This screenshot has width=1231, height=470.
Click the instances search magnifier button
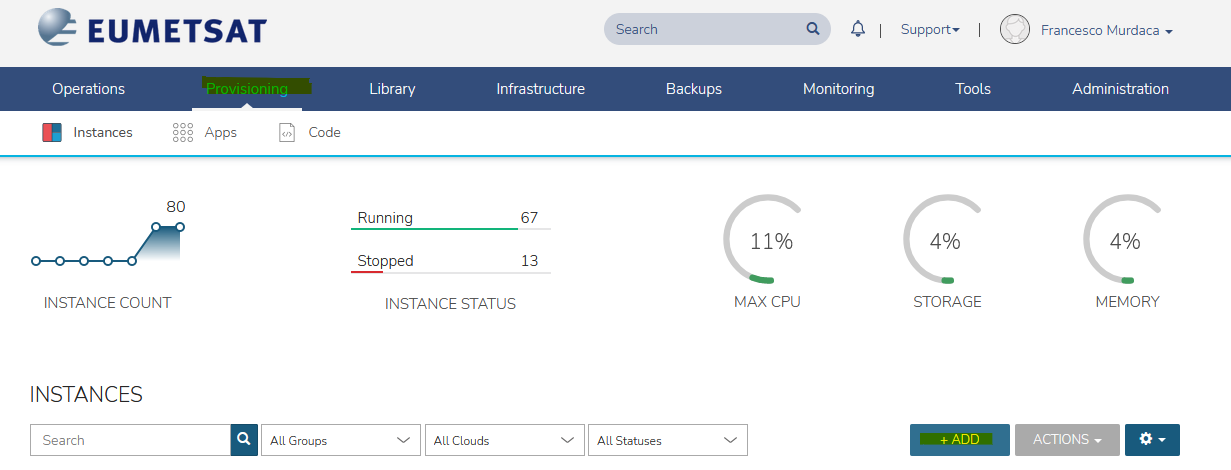tap(244, 440)
